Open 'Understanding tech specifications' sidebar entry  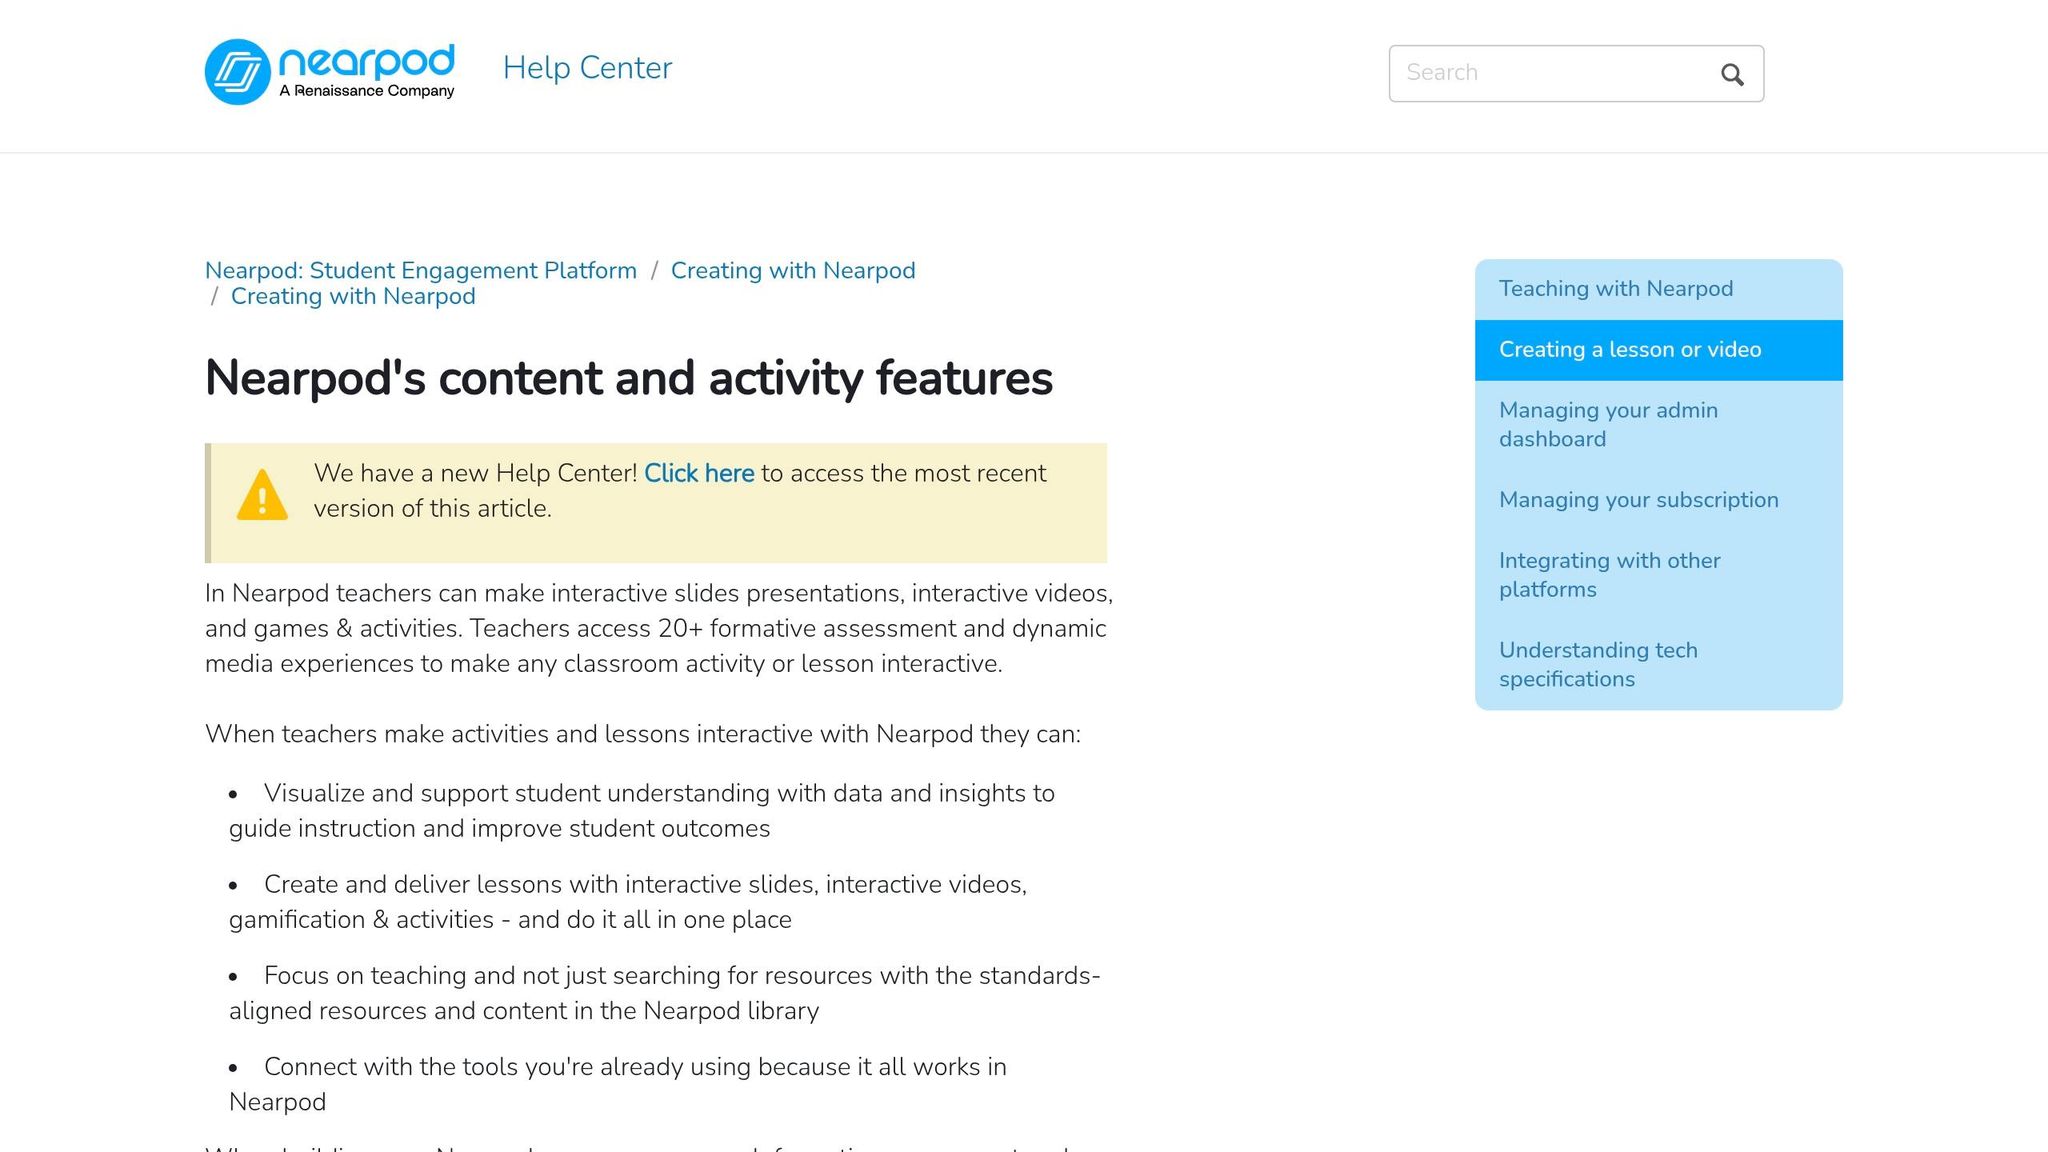click(x=1598, y=664)
